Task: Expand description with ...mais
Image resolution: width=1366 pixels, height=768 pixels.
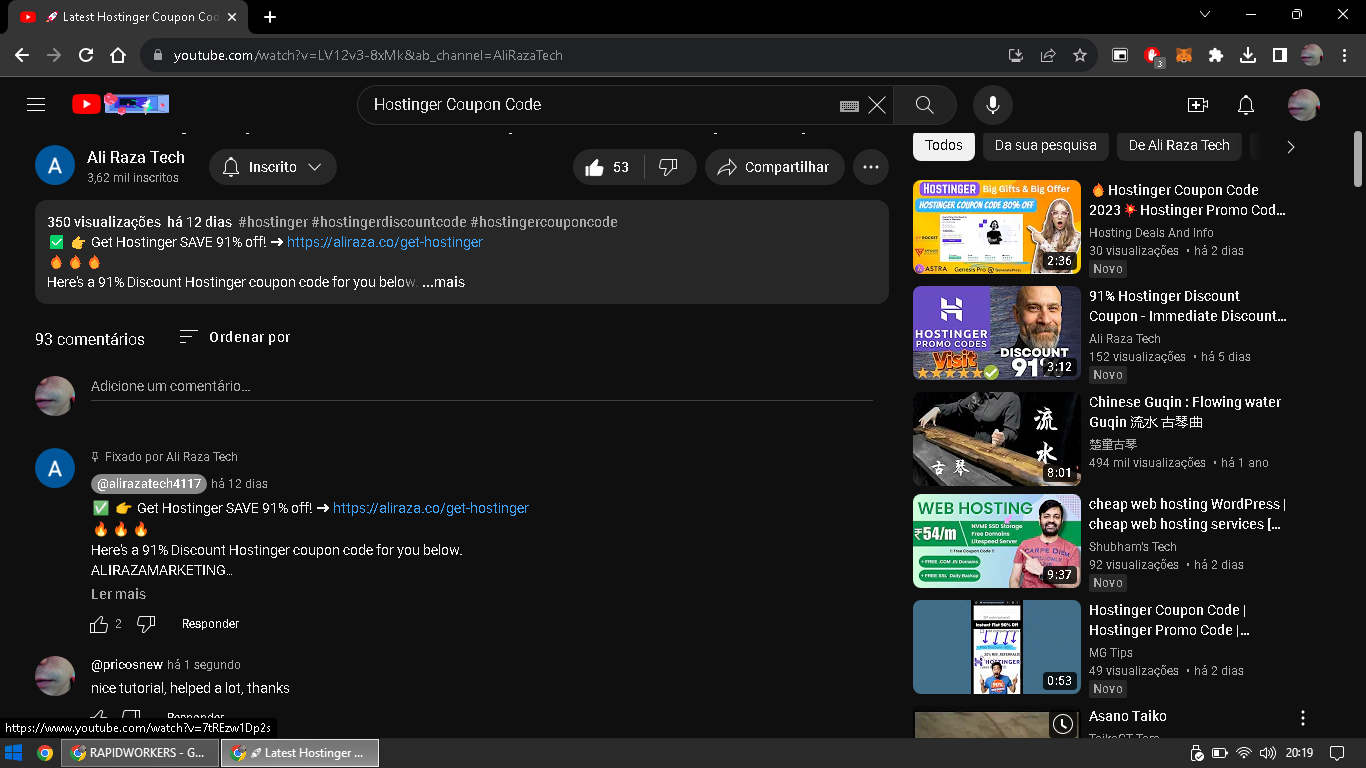Action: click(443, 282)
